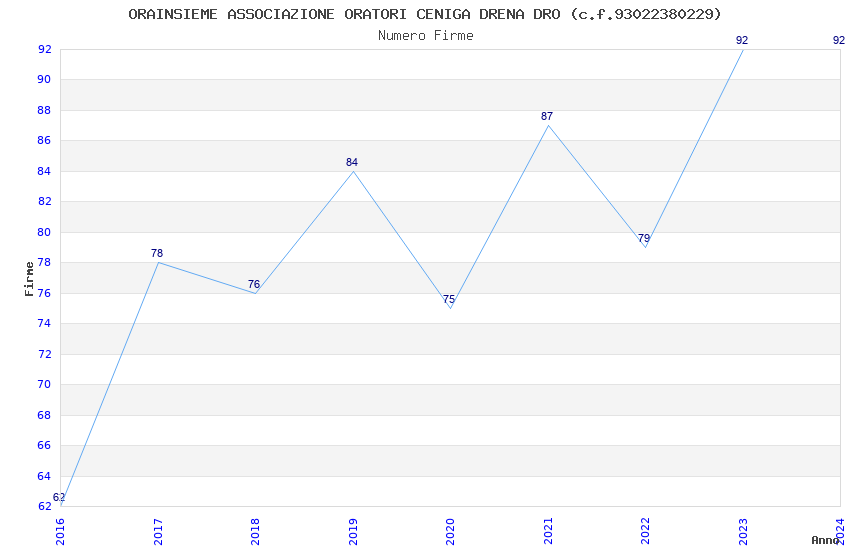The image size is (850, 550).
Task: Select the 2022 year label
Action: pos(645,532)
